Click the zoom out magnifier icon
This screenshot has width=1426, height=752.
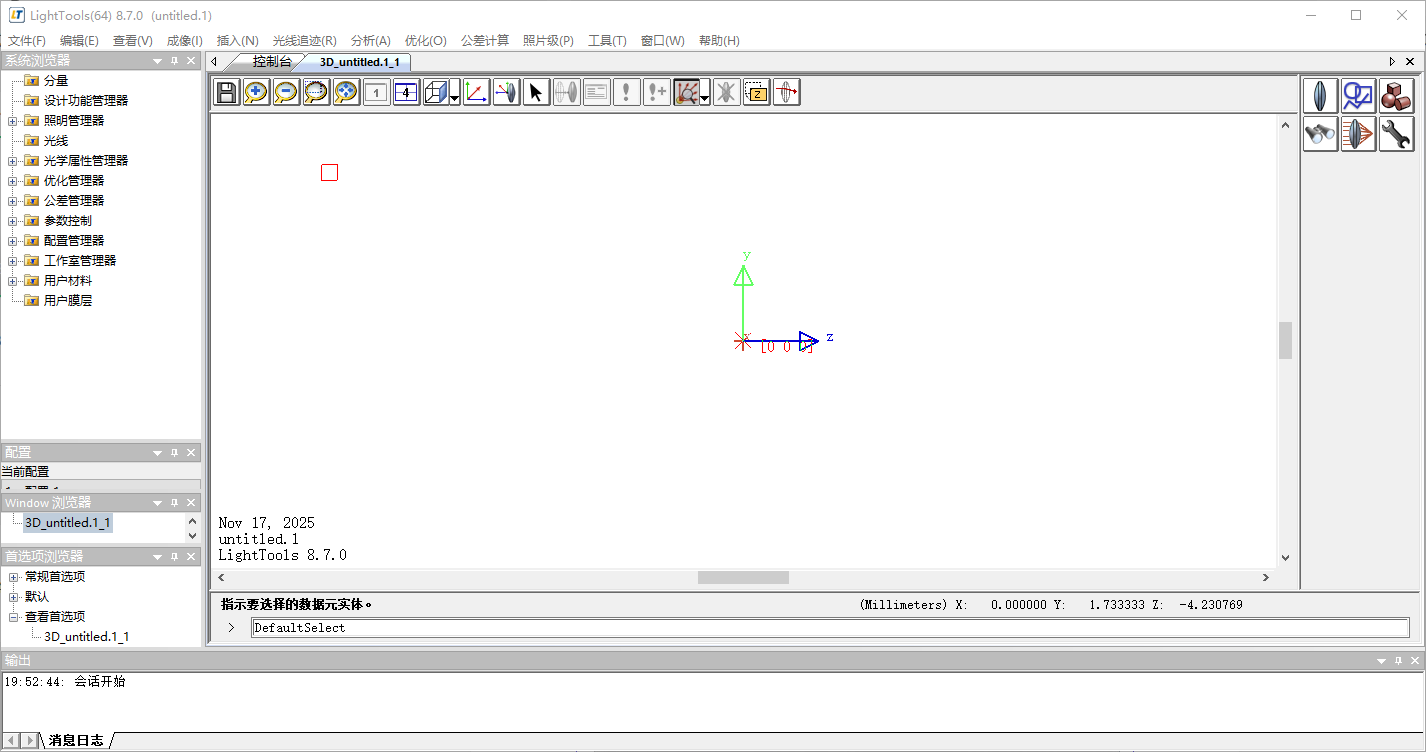tap(286, 93)
